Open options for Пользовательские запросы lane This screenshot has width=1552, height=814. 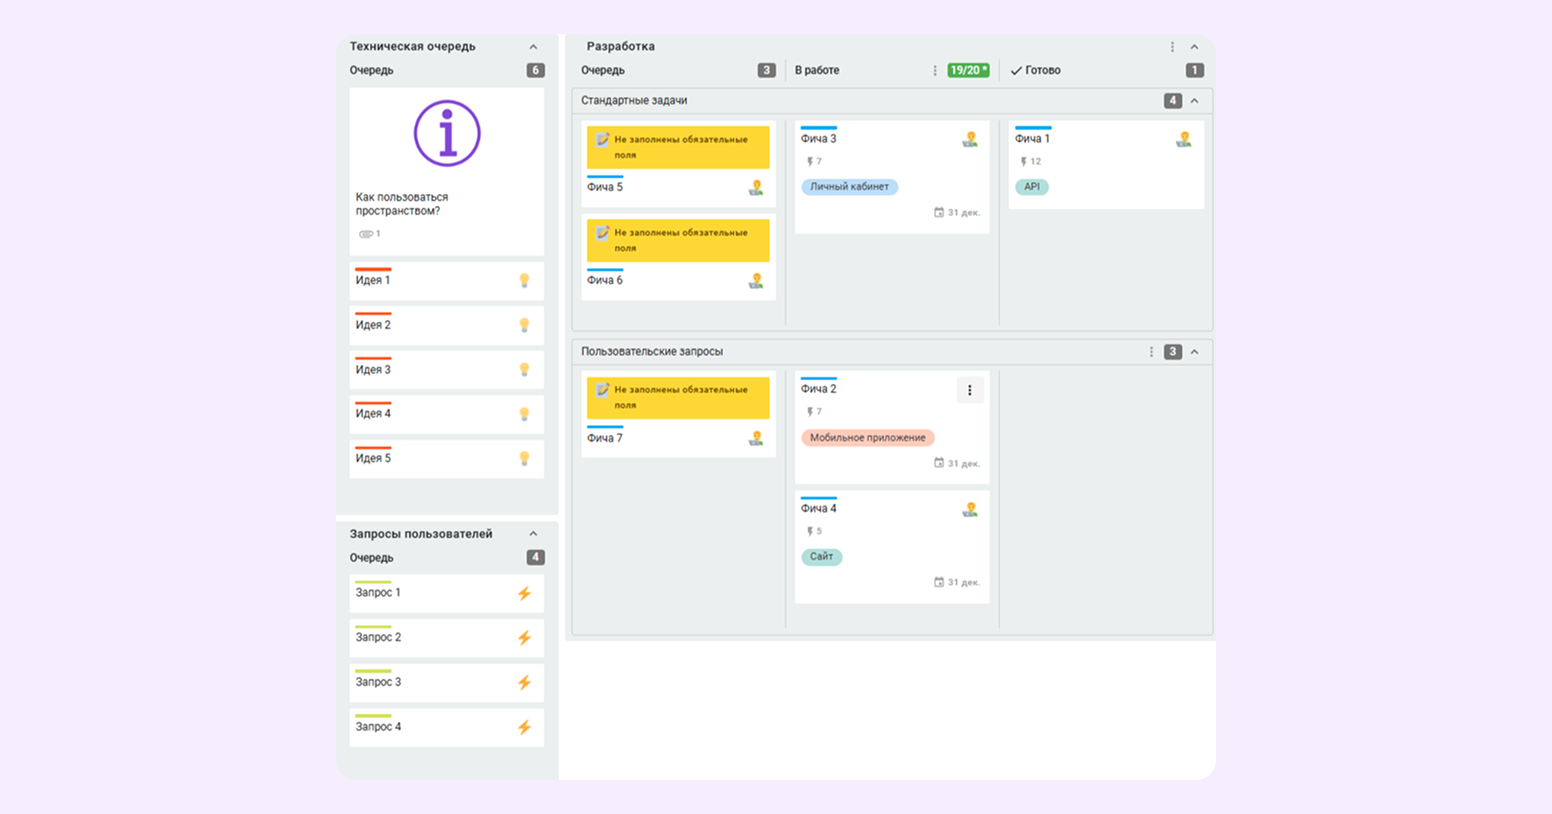1151,352
